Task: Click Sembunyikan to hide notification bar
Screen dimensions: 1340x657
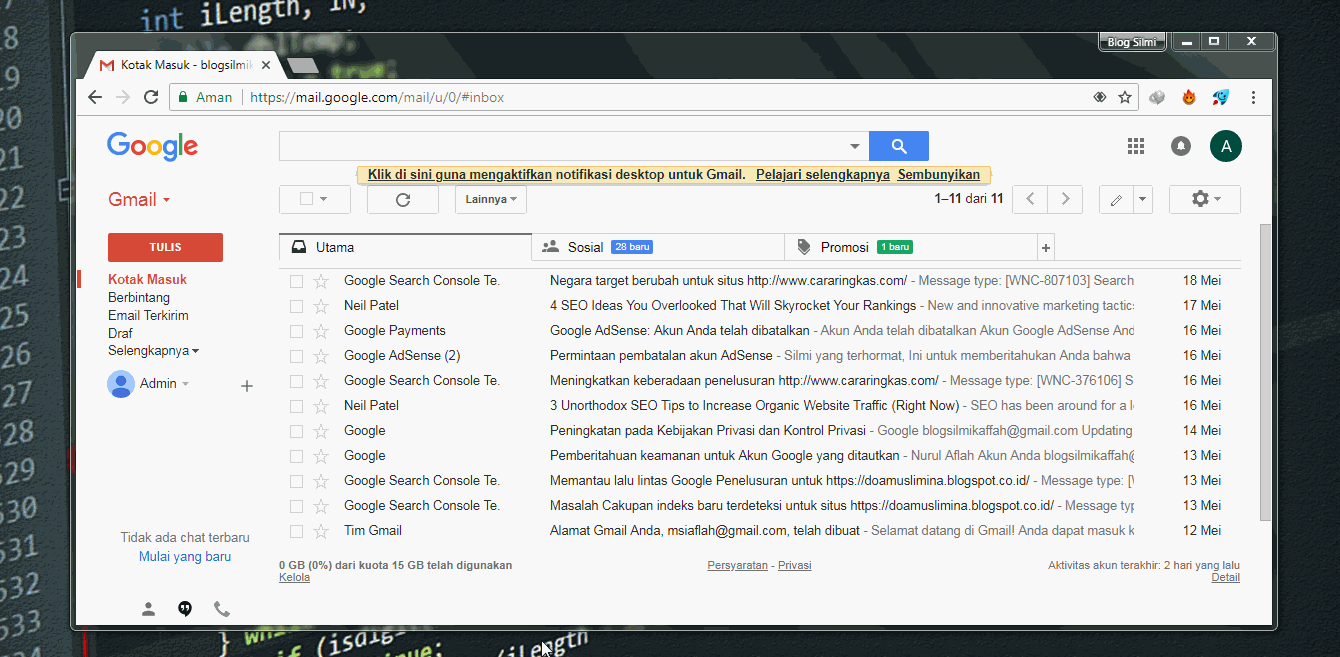Action: point(938,174)
